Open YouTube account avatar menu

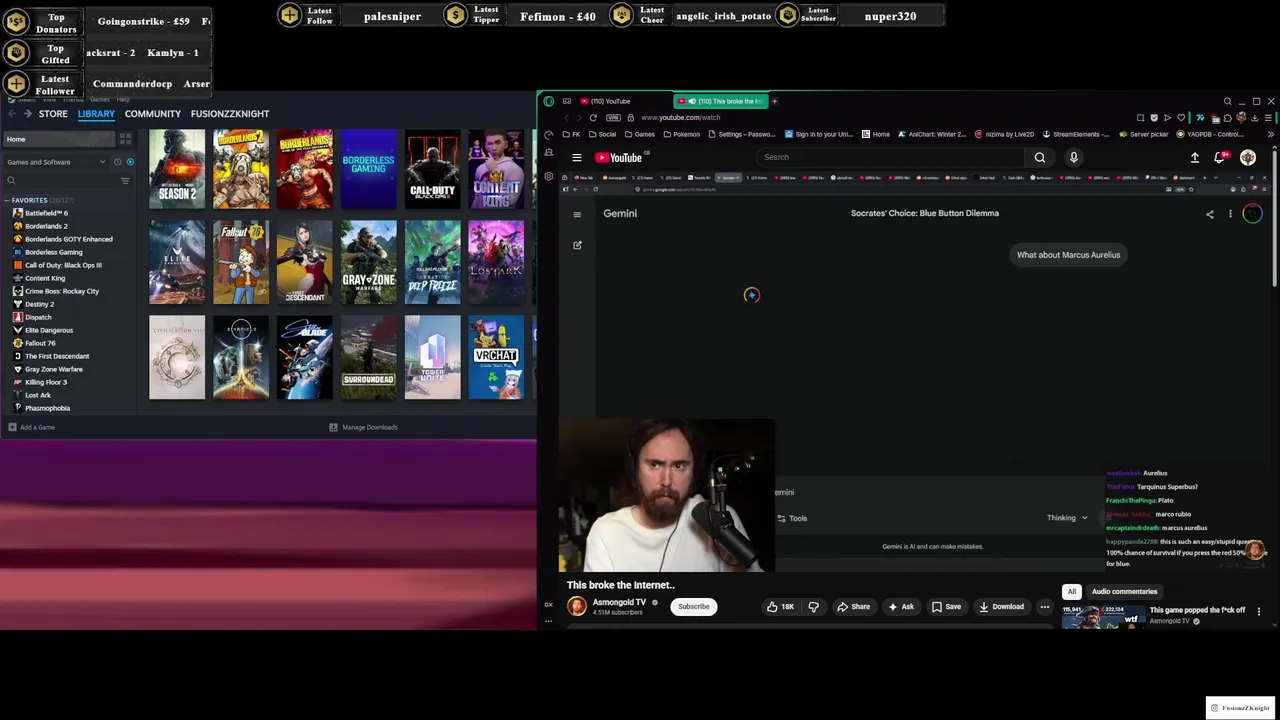coord(1248,157)
